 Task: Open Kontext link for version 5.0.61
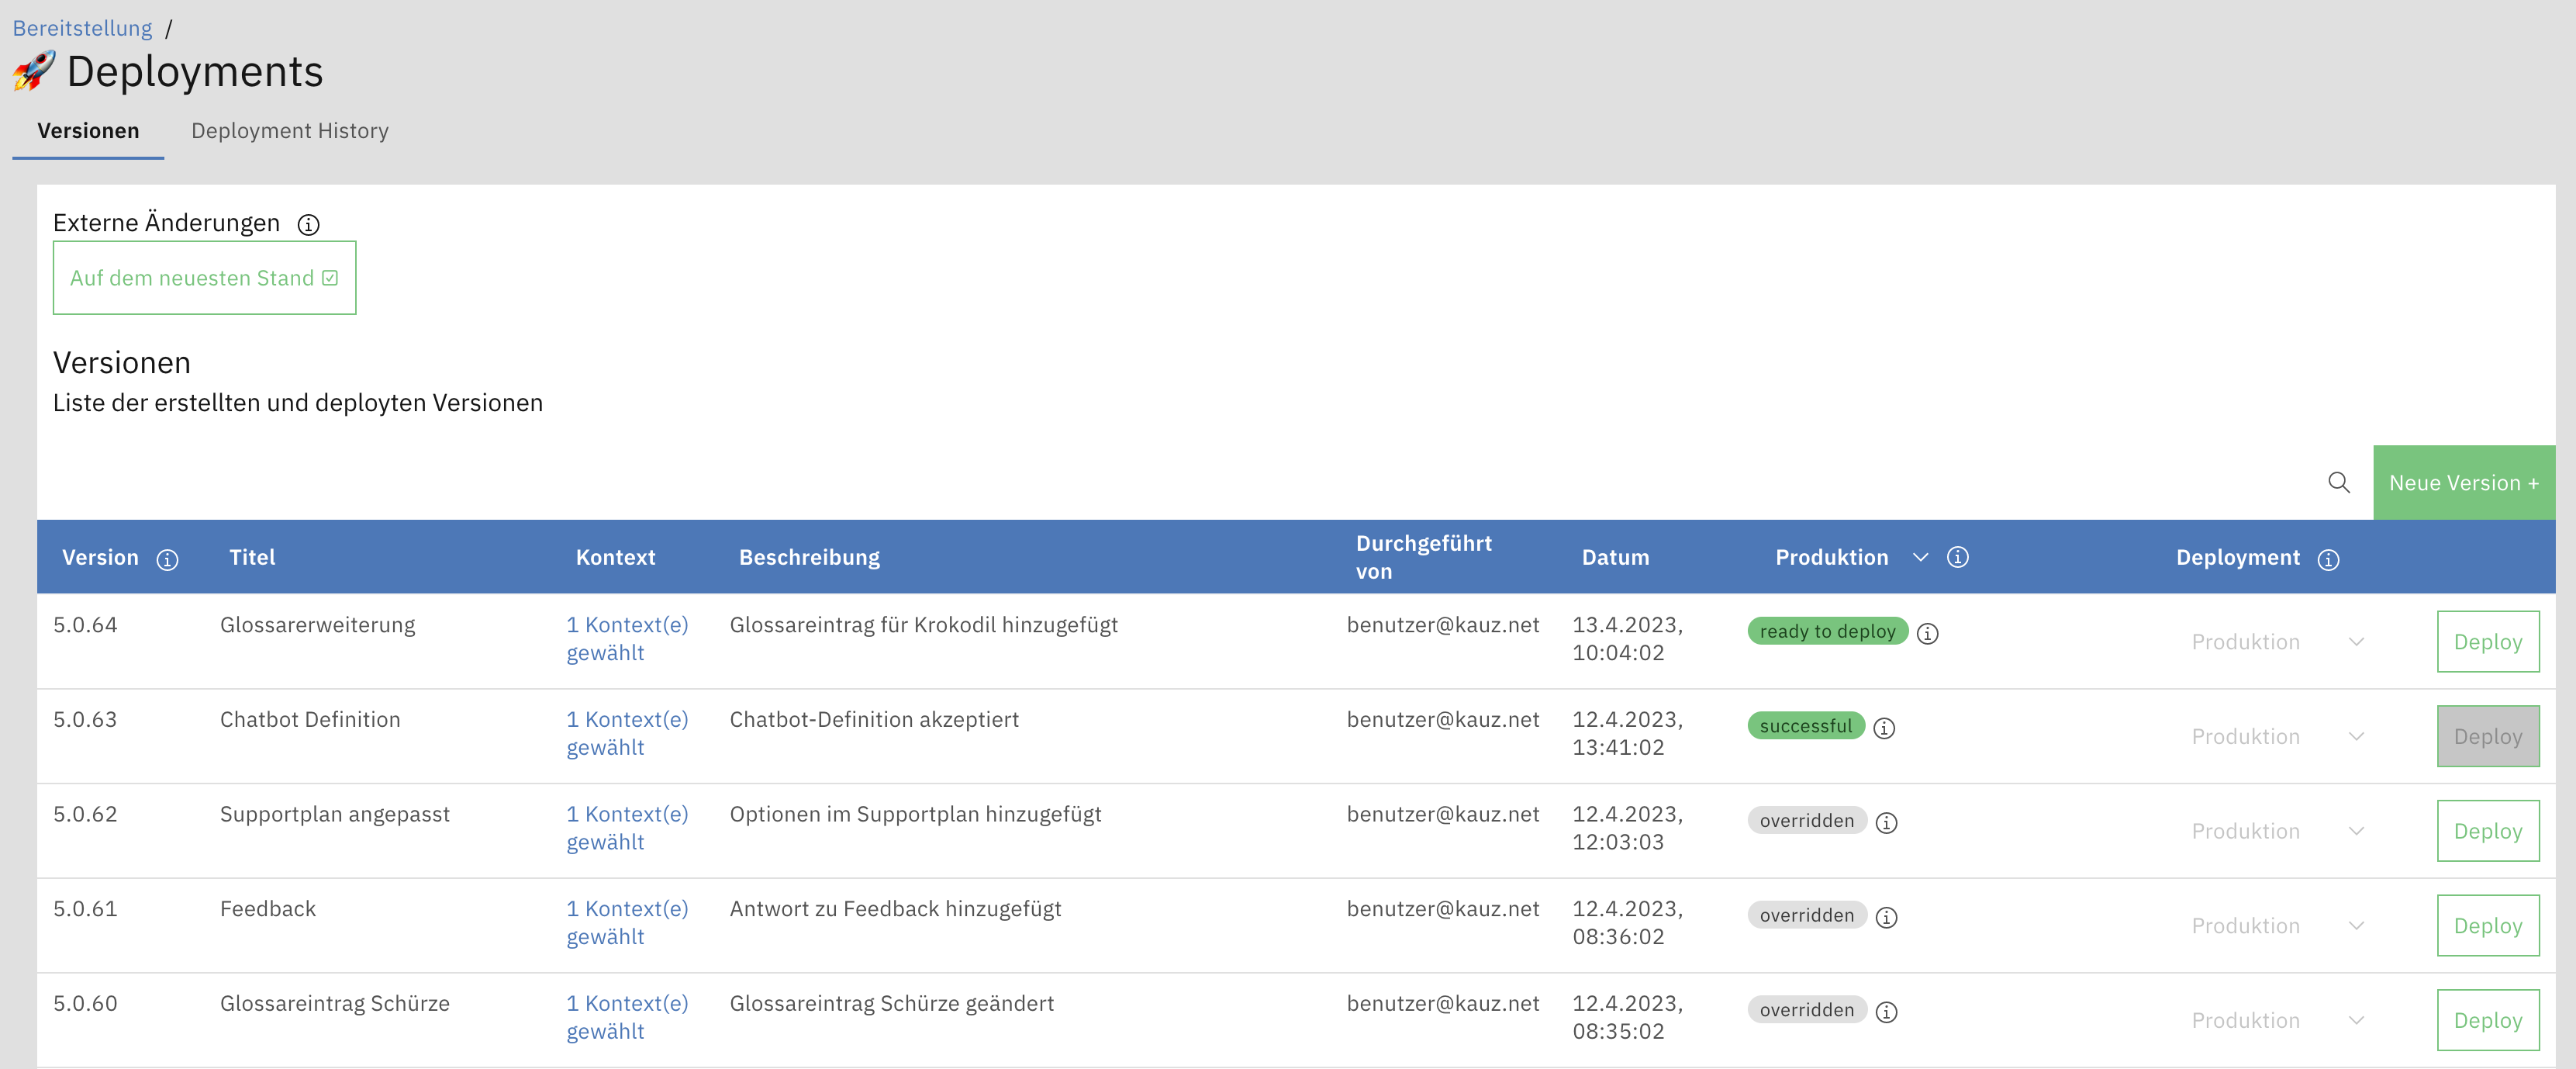[627, 923]
